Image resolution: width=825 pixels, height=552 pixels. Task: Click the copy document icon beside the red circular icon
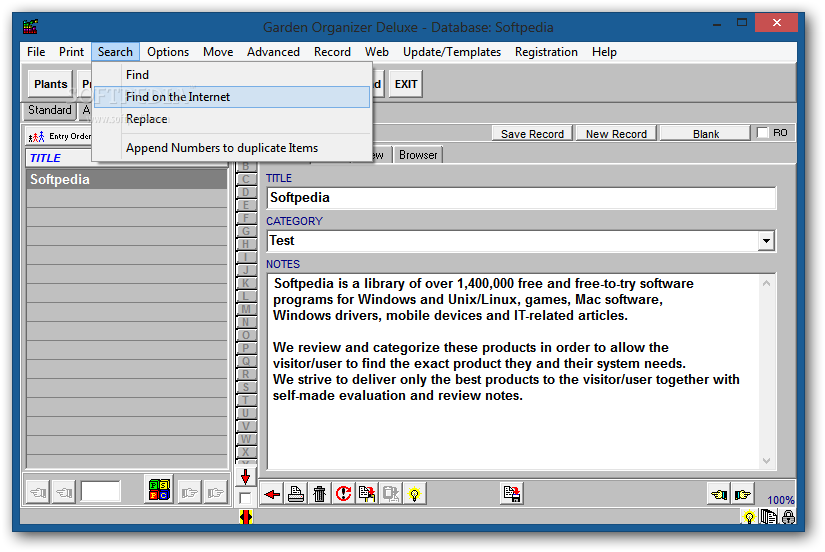click(367, 494)
